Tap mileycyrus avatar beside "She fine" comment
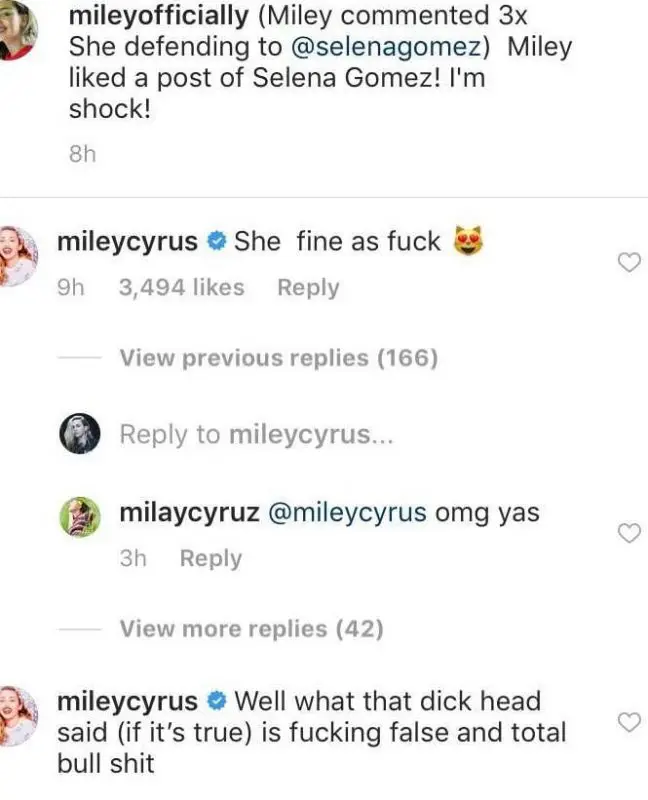The height and width of the screenshot is (800, 648). pyautogui.click(x=16, y=258)
